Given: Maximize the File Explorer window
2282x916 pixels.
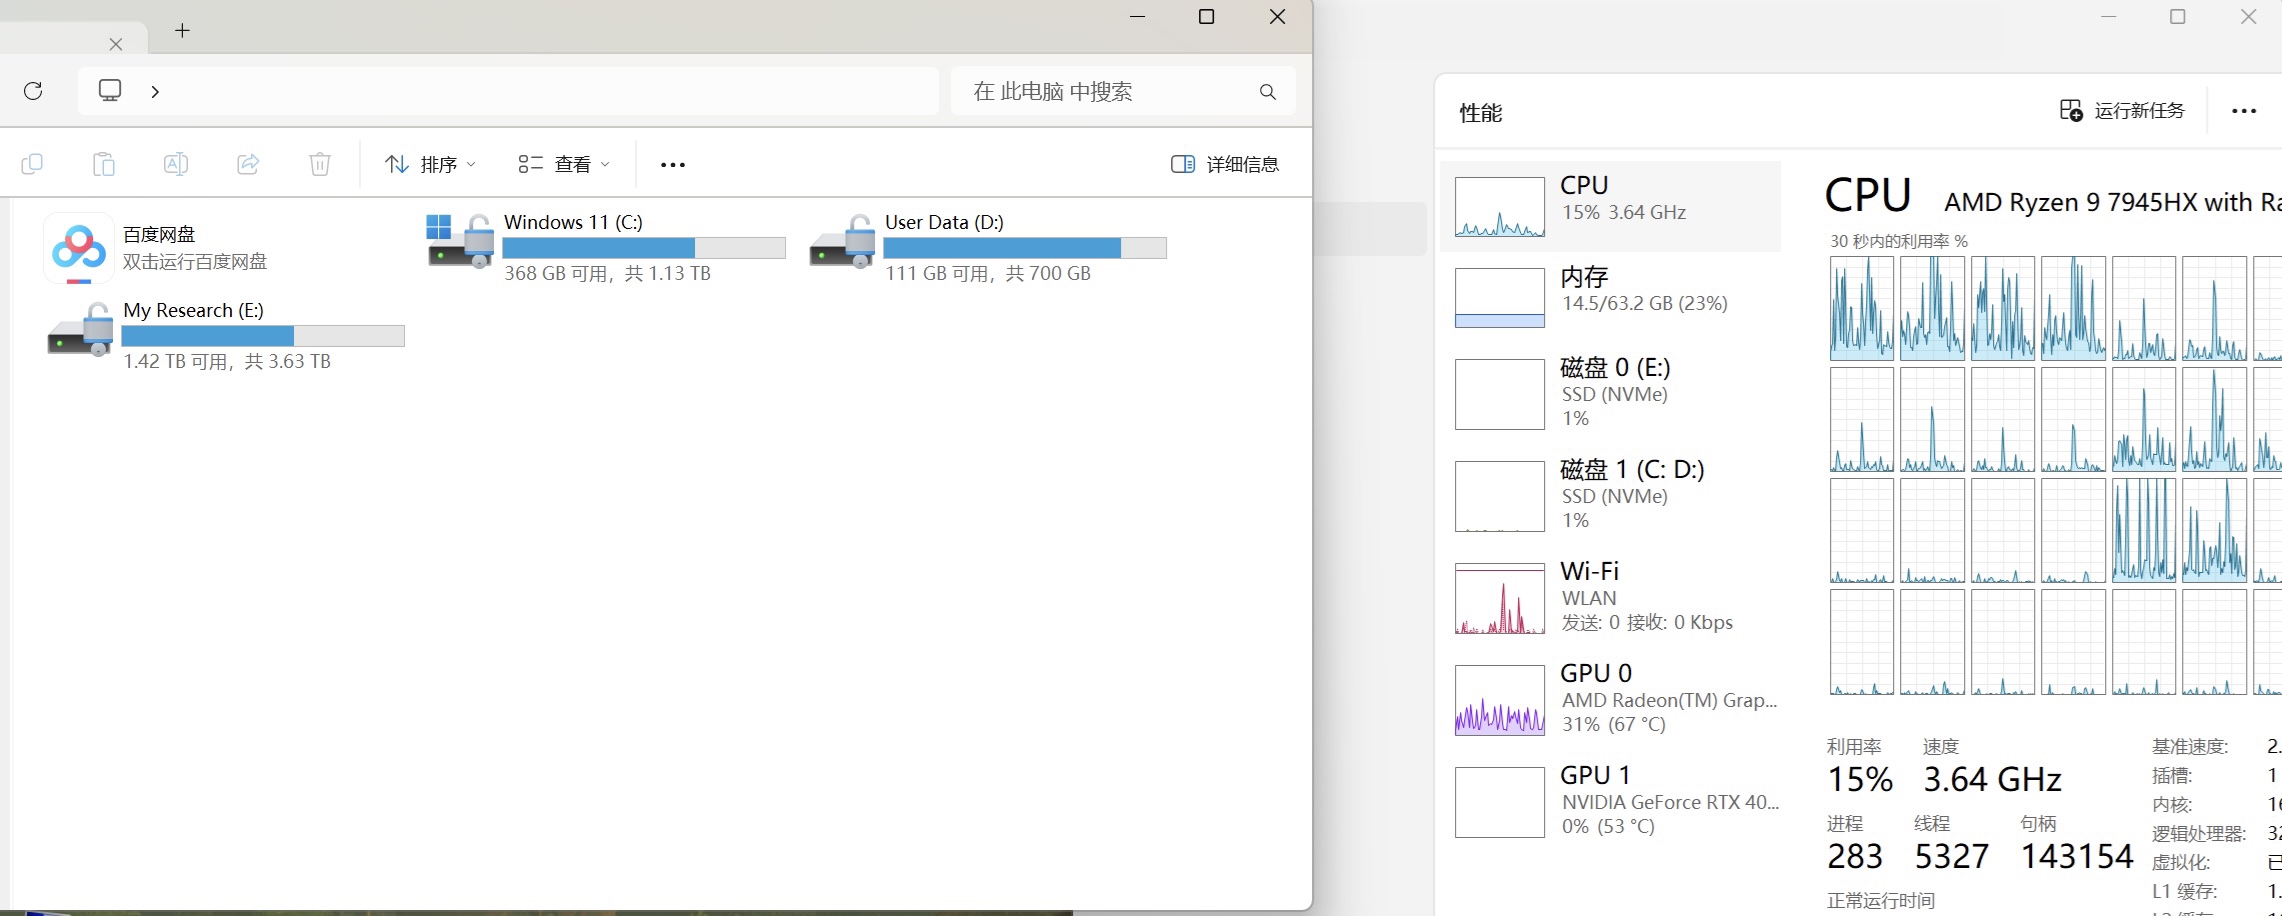Looking at the screenshot, I should pos(1207,17).
